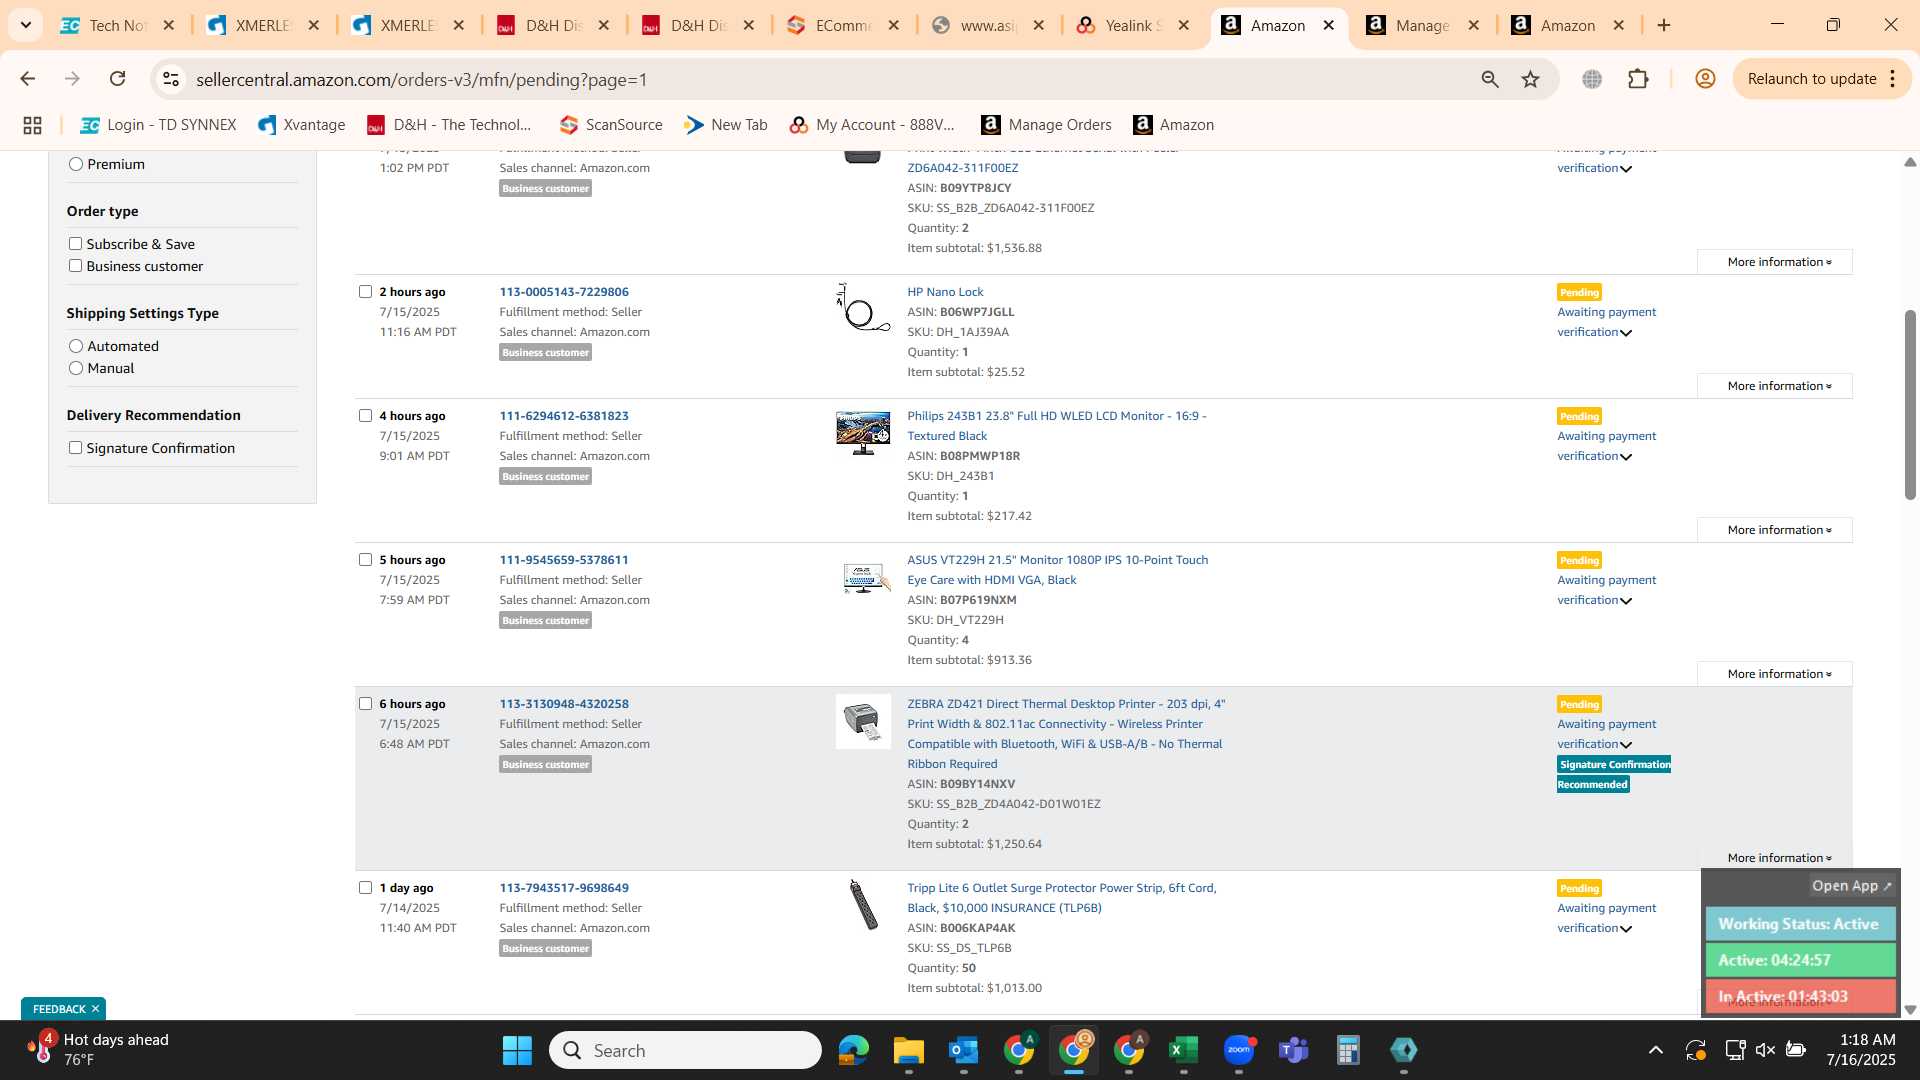Open the browser extensions puzzle icon

pyautogui.click(x=1638, y=79)
